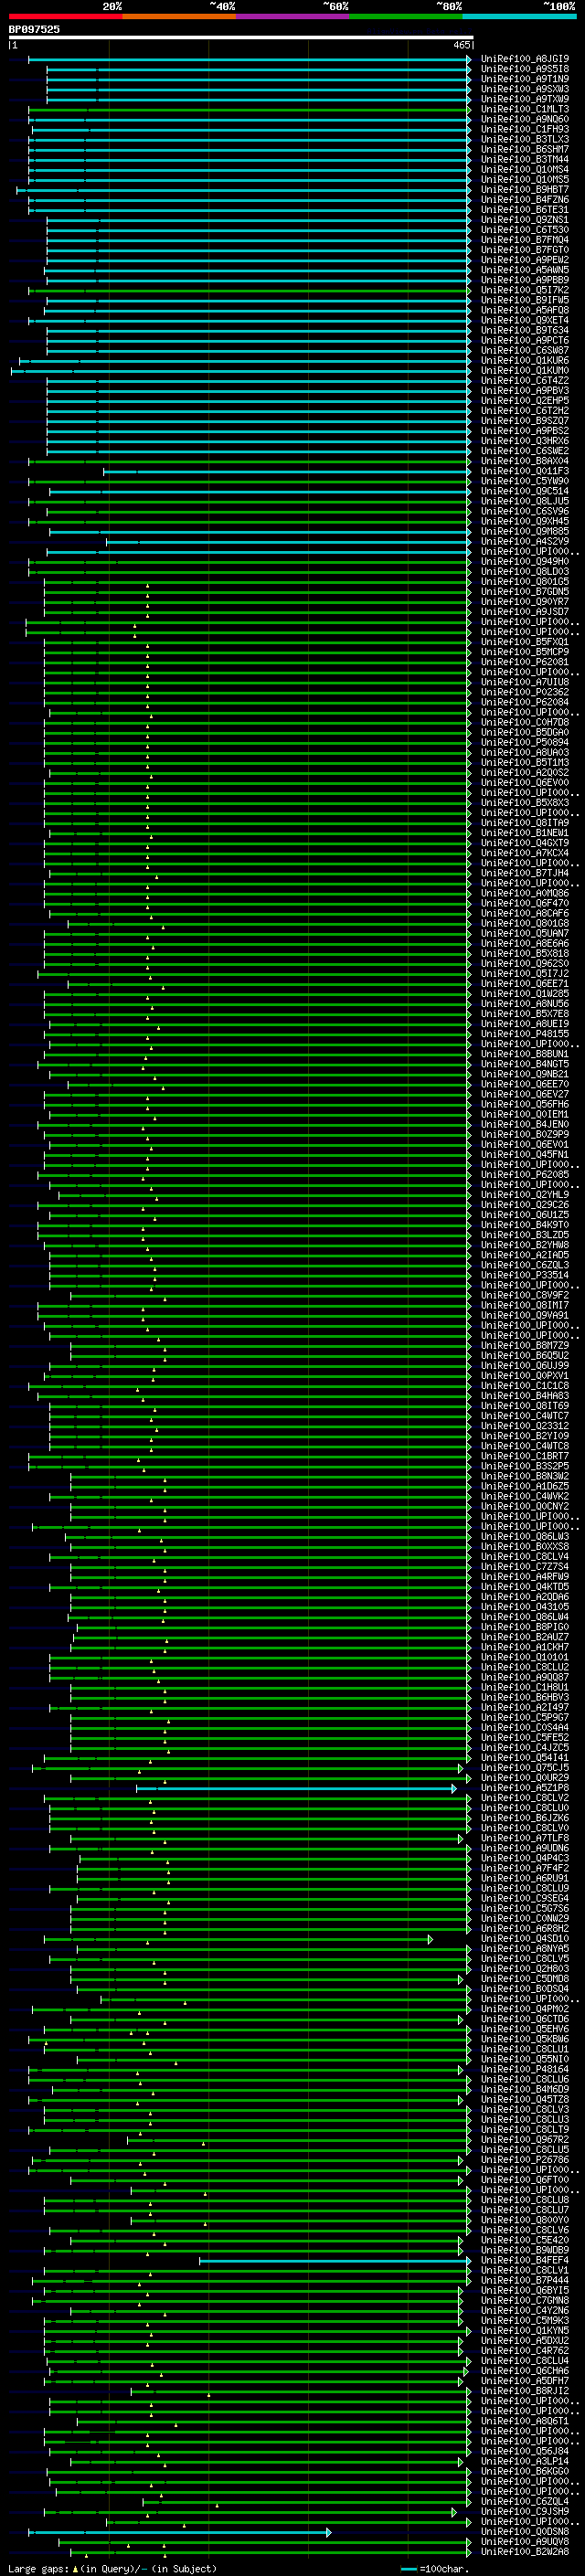
Task: Select hit UniRef100_A3LP14
Action: pyautogui.click(x=525, y=2461)
